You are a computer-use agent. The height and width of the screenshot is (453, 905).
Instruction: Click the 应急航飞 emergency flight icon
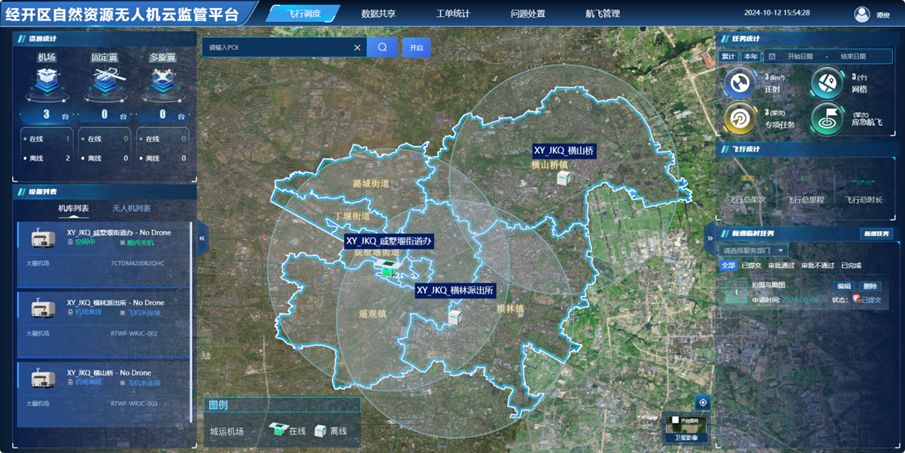click(827, 118)
